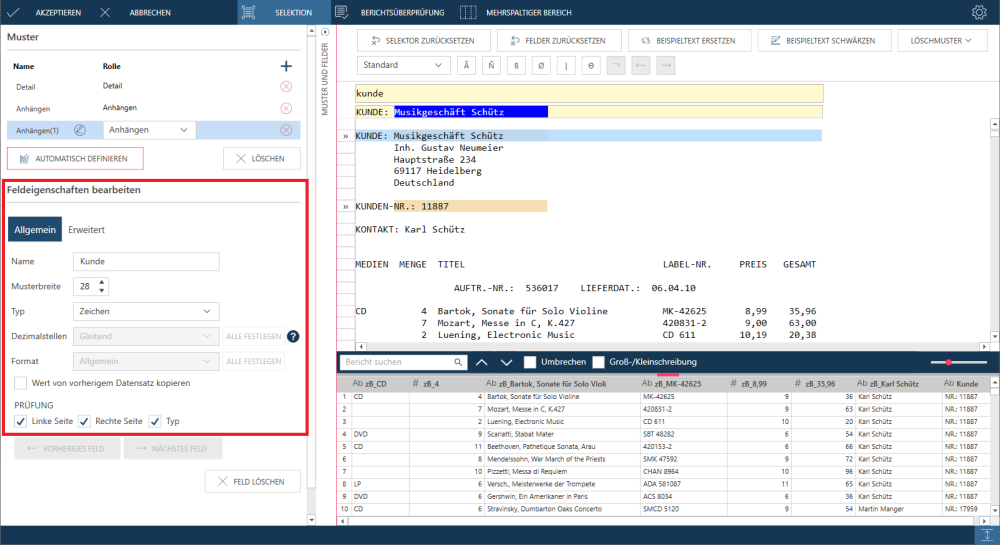Open the Standard selector dropdown
The height and width of the screenshot is (545, 1000).
click(x=403, y=66)
